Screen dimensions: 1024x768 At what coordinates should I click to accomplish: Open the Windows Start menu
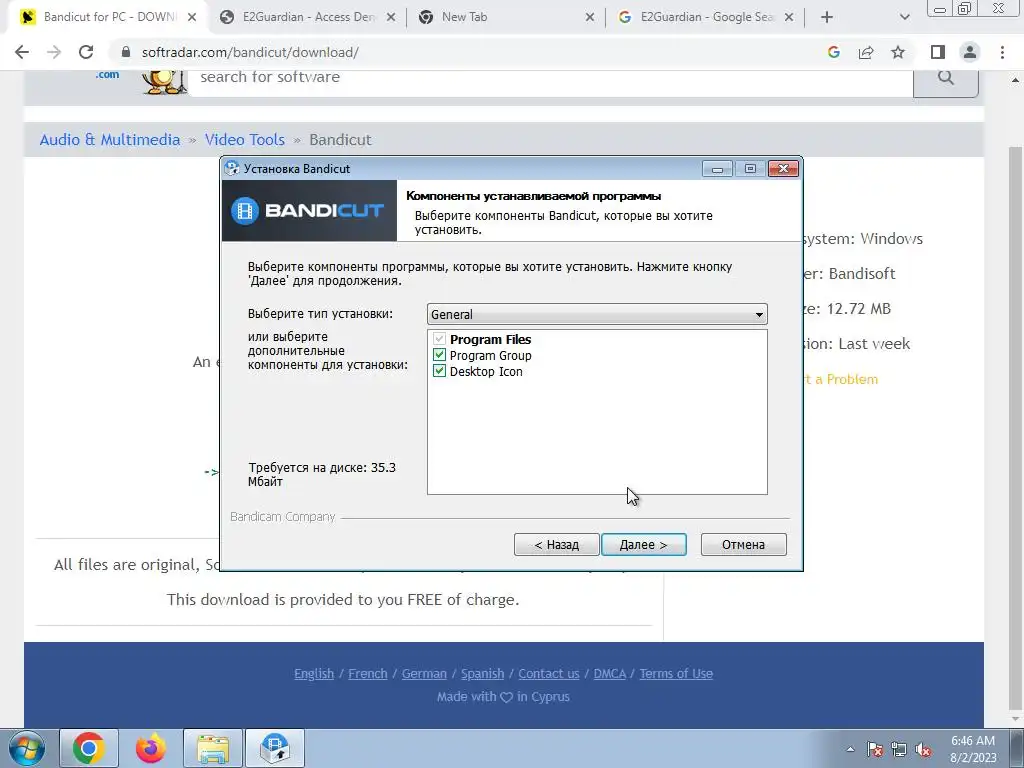click(26, 748)
